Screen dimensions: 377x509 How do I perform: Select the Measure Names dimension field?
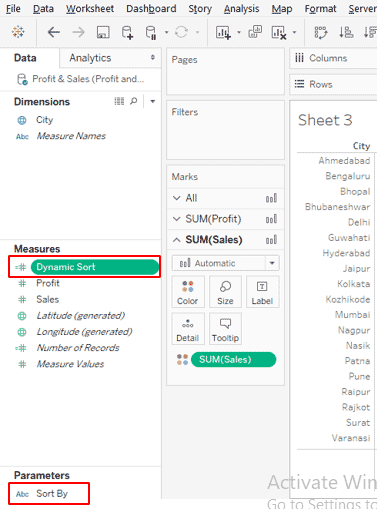pyautogui.click(x=71, y=136)
